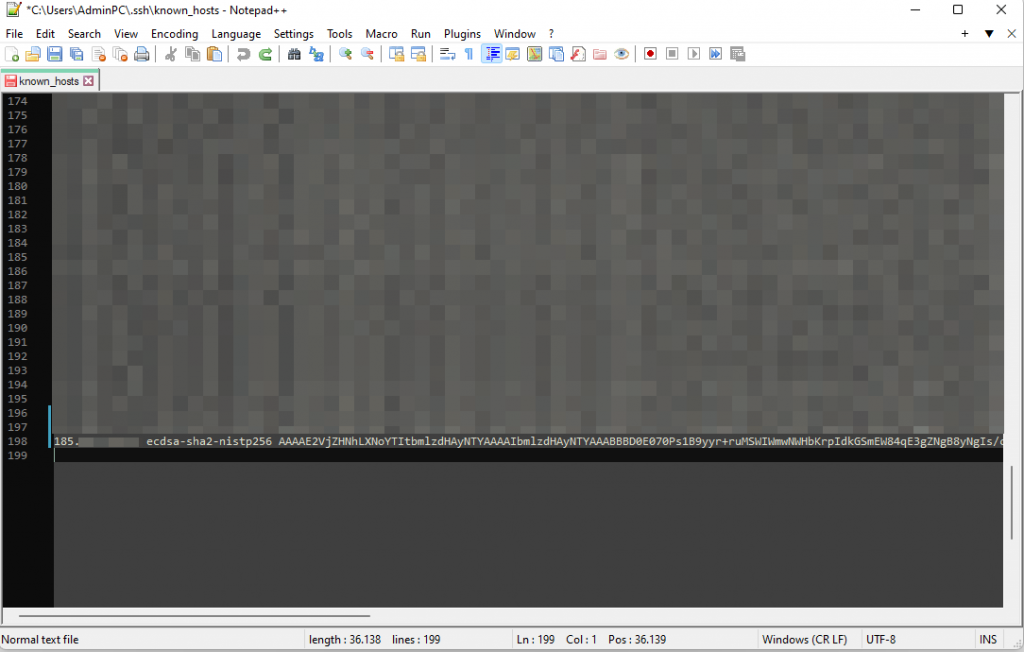The image size is (1024, 652).
Task: Select the known_hosts document tab
Action: (48, 81)
